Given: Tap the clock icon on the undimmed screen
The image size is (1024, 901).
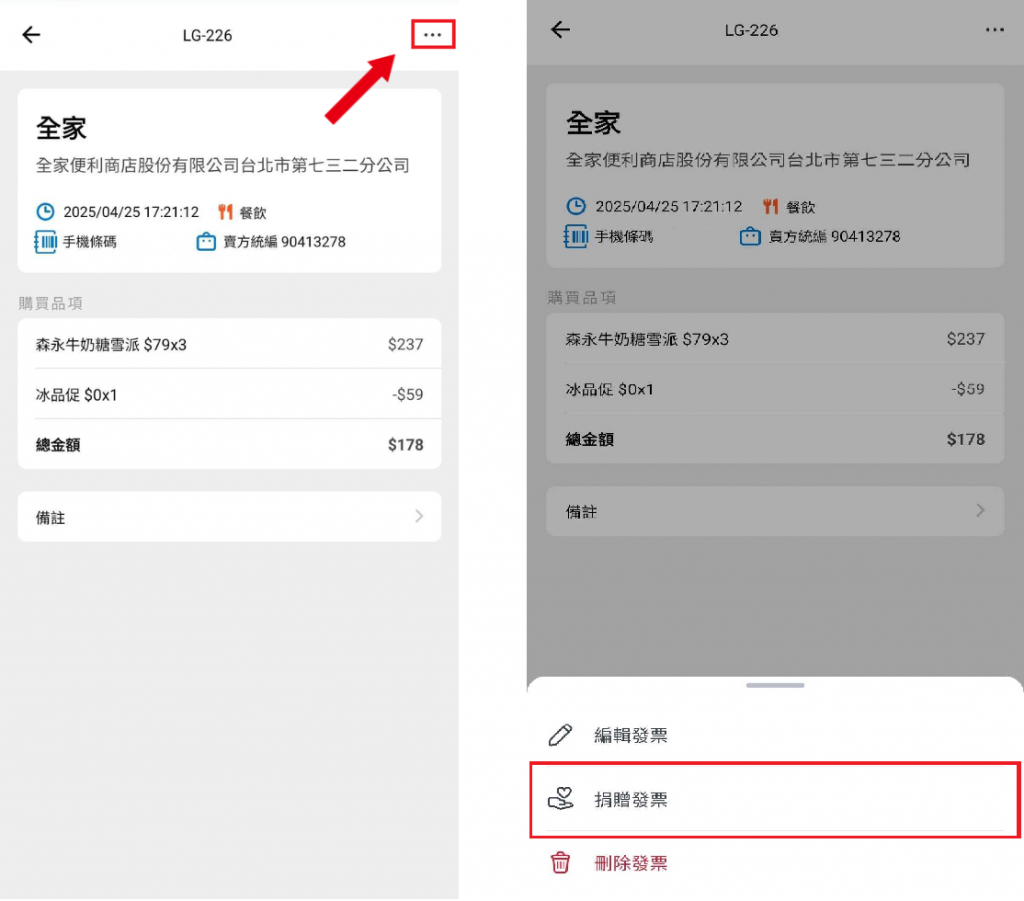Looking at the screenshot, I should (x=45, y=212).
